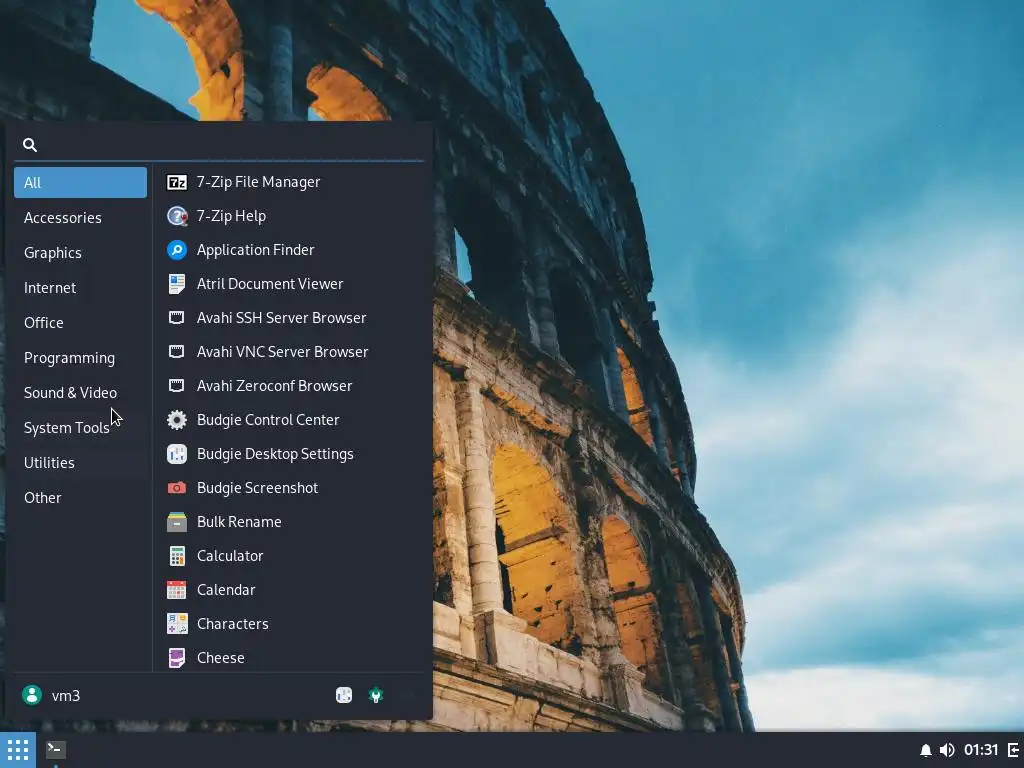Click the volume speaker icon

point(947,750)
